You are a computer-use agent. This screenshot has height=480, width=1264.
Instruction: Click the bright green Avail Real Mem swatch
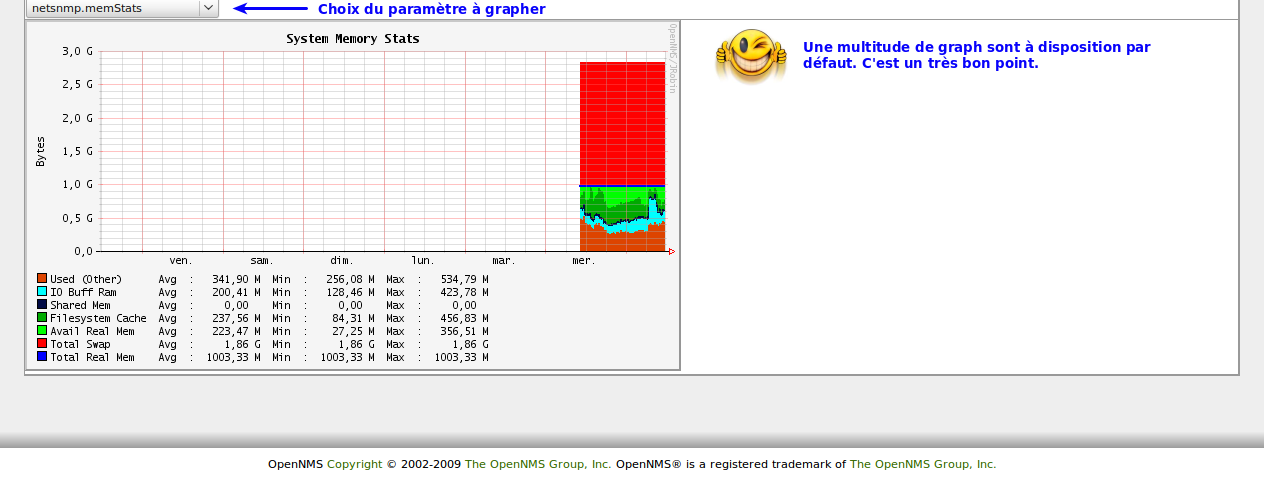(42, 331)
